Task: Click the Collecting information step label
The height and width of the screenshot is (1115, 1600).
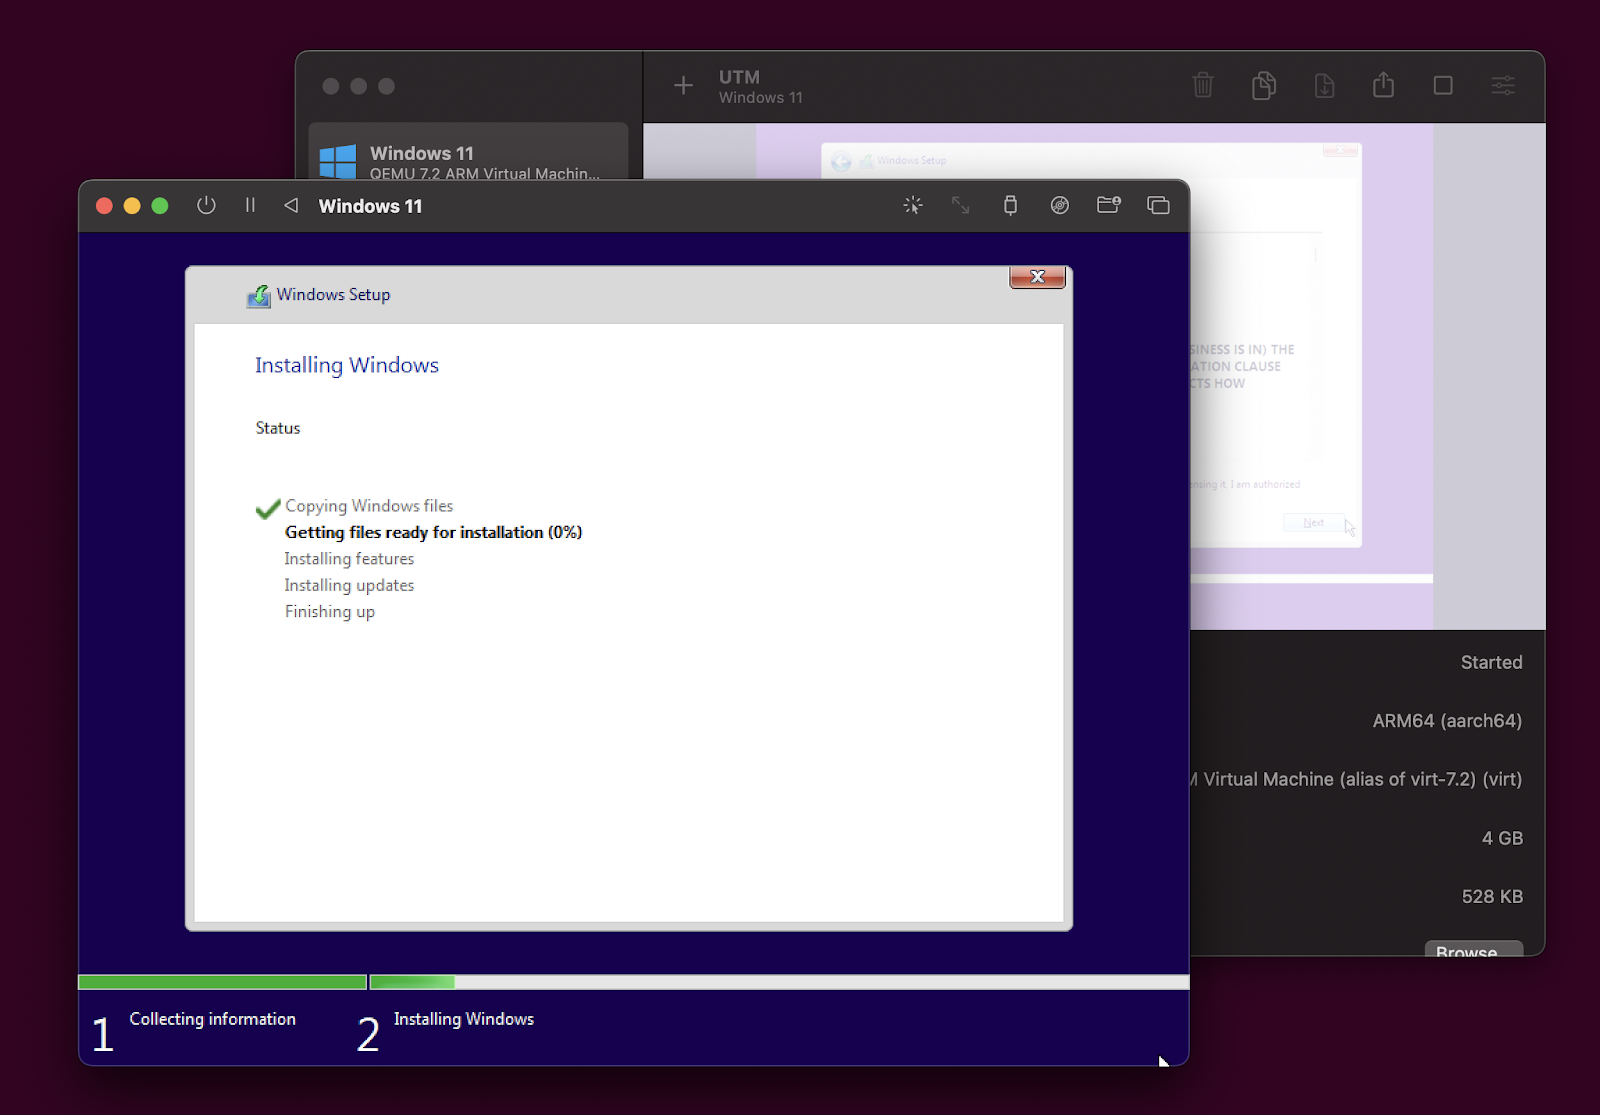Action: pos(213,1019)
